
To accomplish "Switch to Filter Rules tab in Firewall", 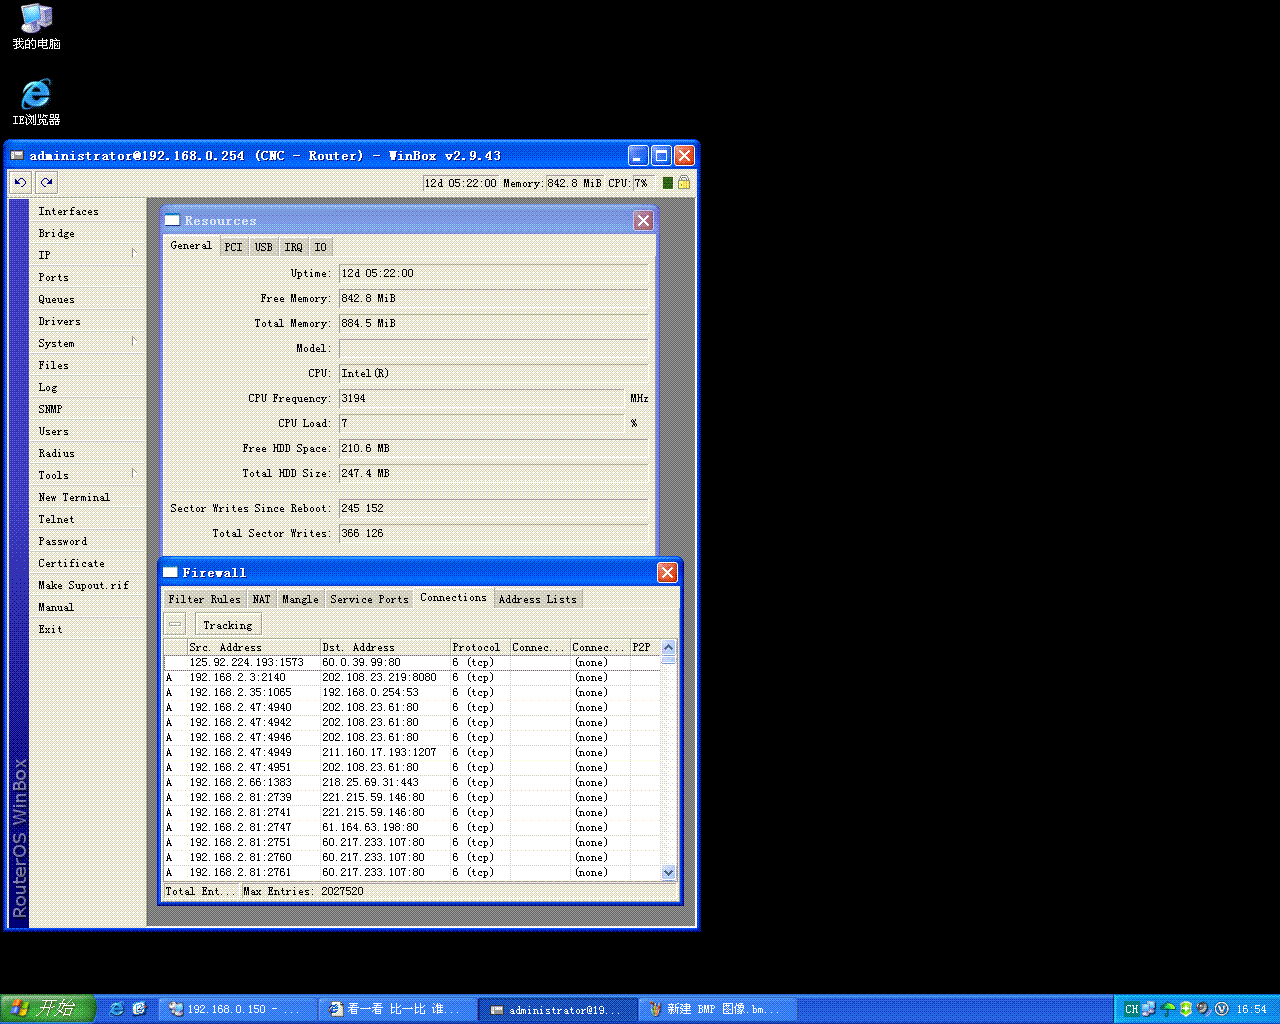I will pyautogui.click(x=204, y=599).
